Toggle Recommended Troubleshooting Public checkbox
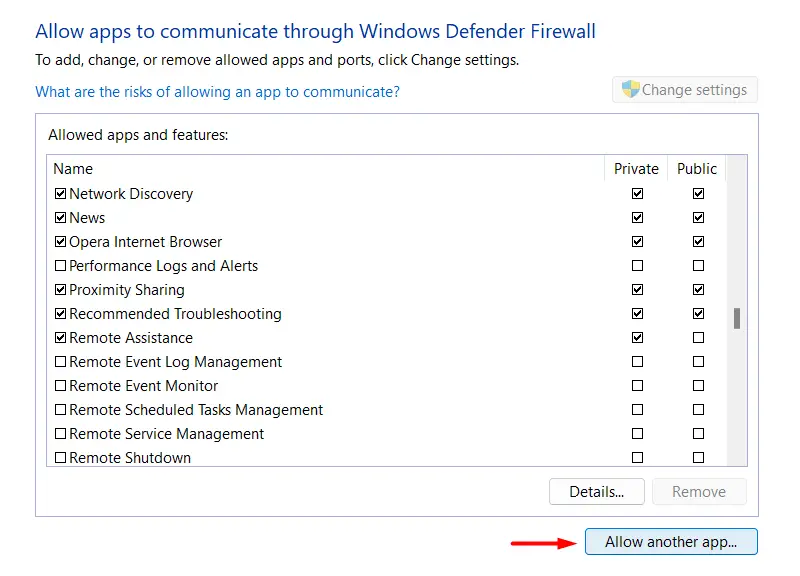 [x=698, y=314]
